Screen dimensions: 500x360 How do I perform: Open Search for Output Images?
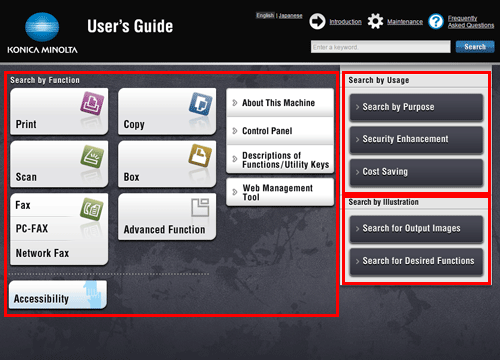[416, 229]
